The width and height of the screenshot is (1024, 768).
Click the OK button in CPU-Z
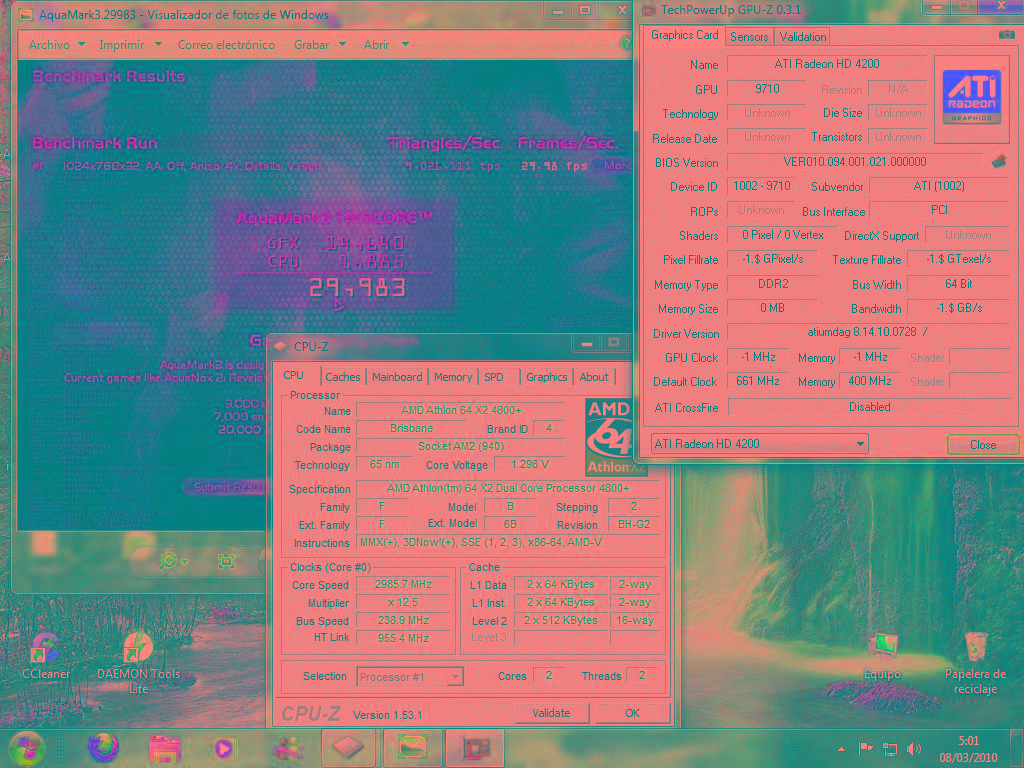point(632,713)
